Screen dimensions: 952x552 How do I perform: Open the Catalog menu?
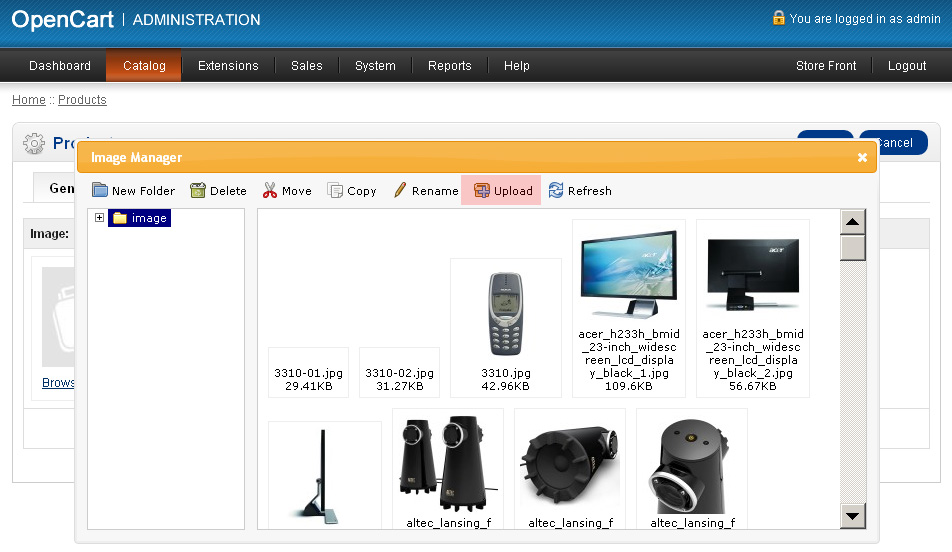(144, 66)
